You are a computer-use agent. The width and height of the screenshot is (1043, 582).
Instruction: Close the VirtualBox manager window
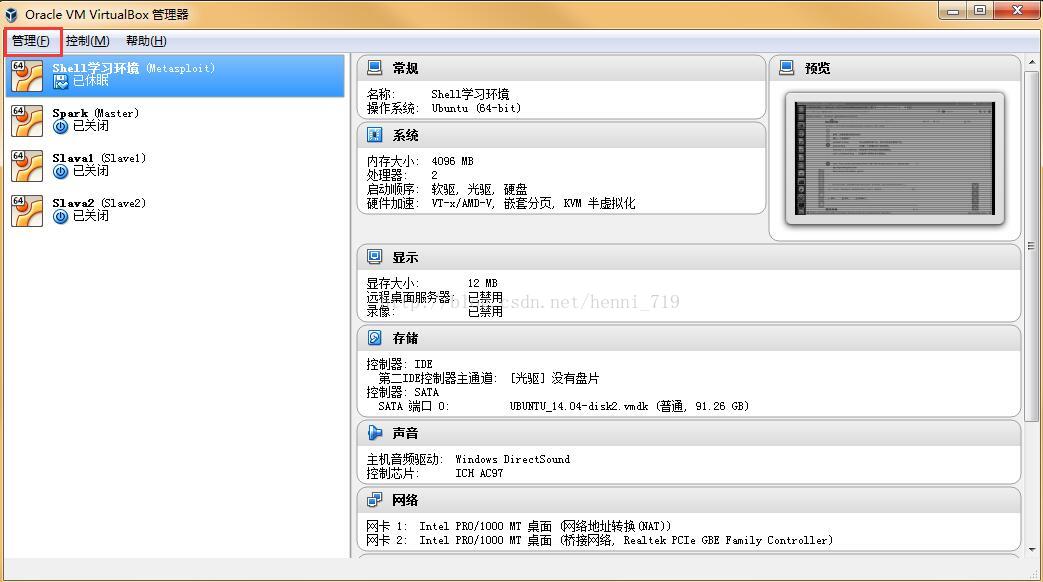(x=1017, y=11)
